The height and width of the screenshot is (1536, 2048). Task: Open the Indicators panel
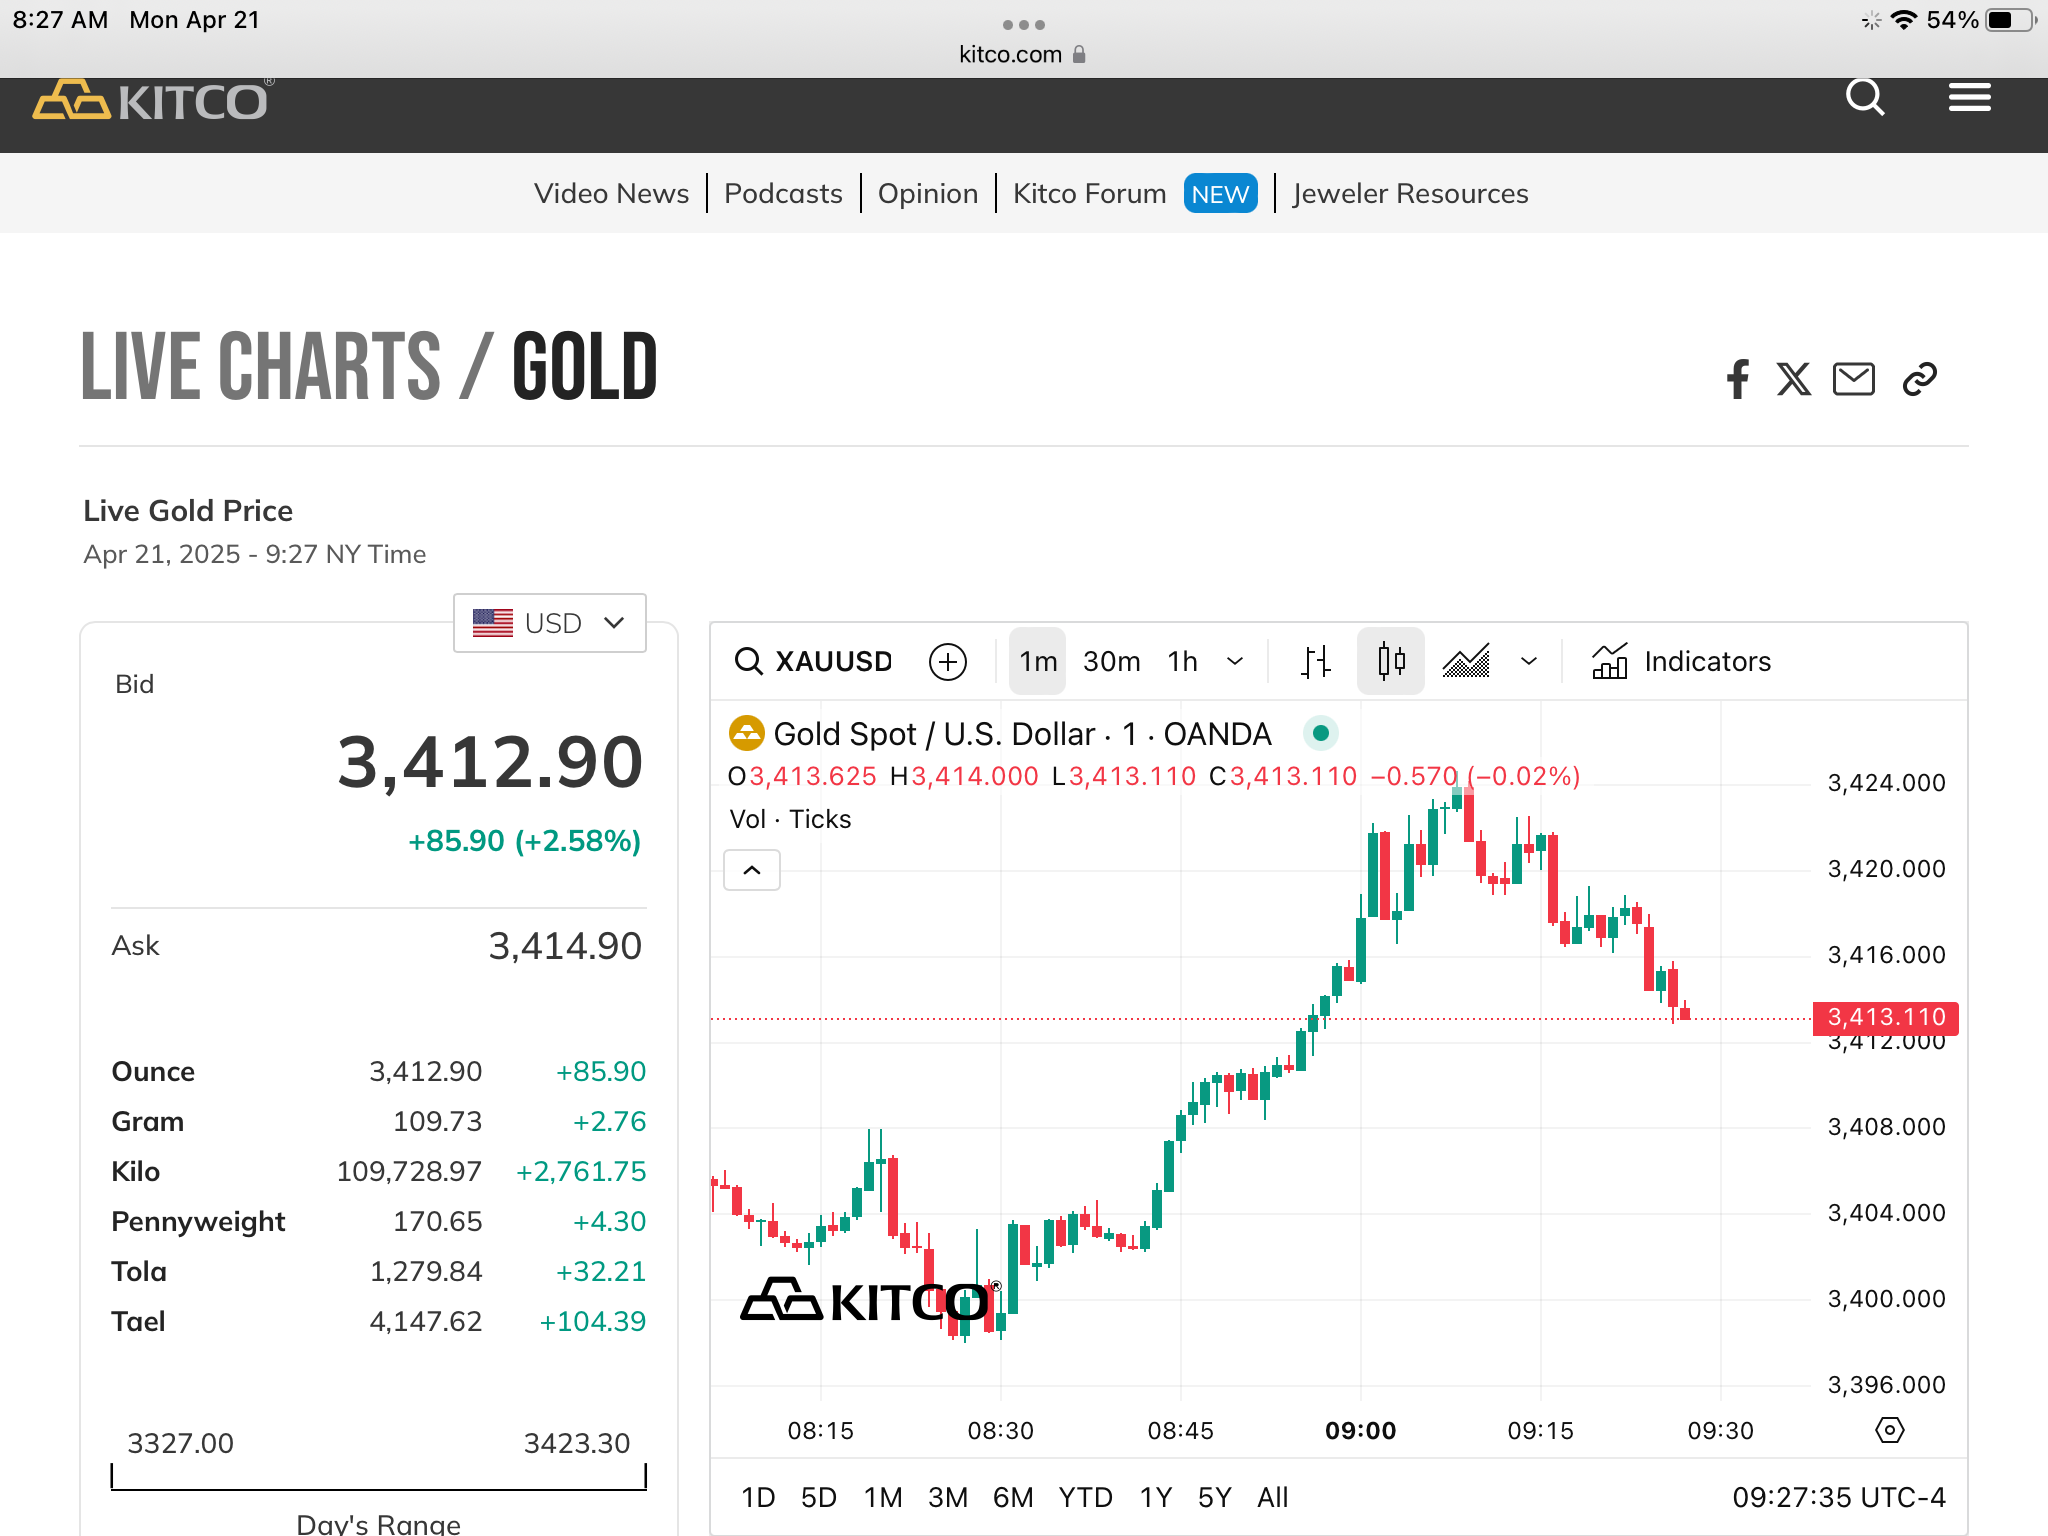coord(1681,661)
